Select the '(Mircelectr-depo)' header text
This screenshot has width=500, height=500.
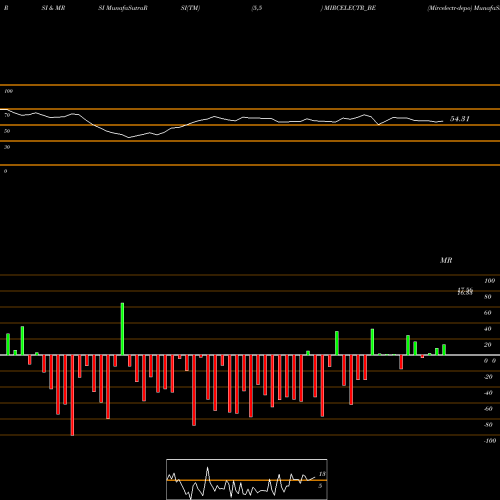(450, 8)
